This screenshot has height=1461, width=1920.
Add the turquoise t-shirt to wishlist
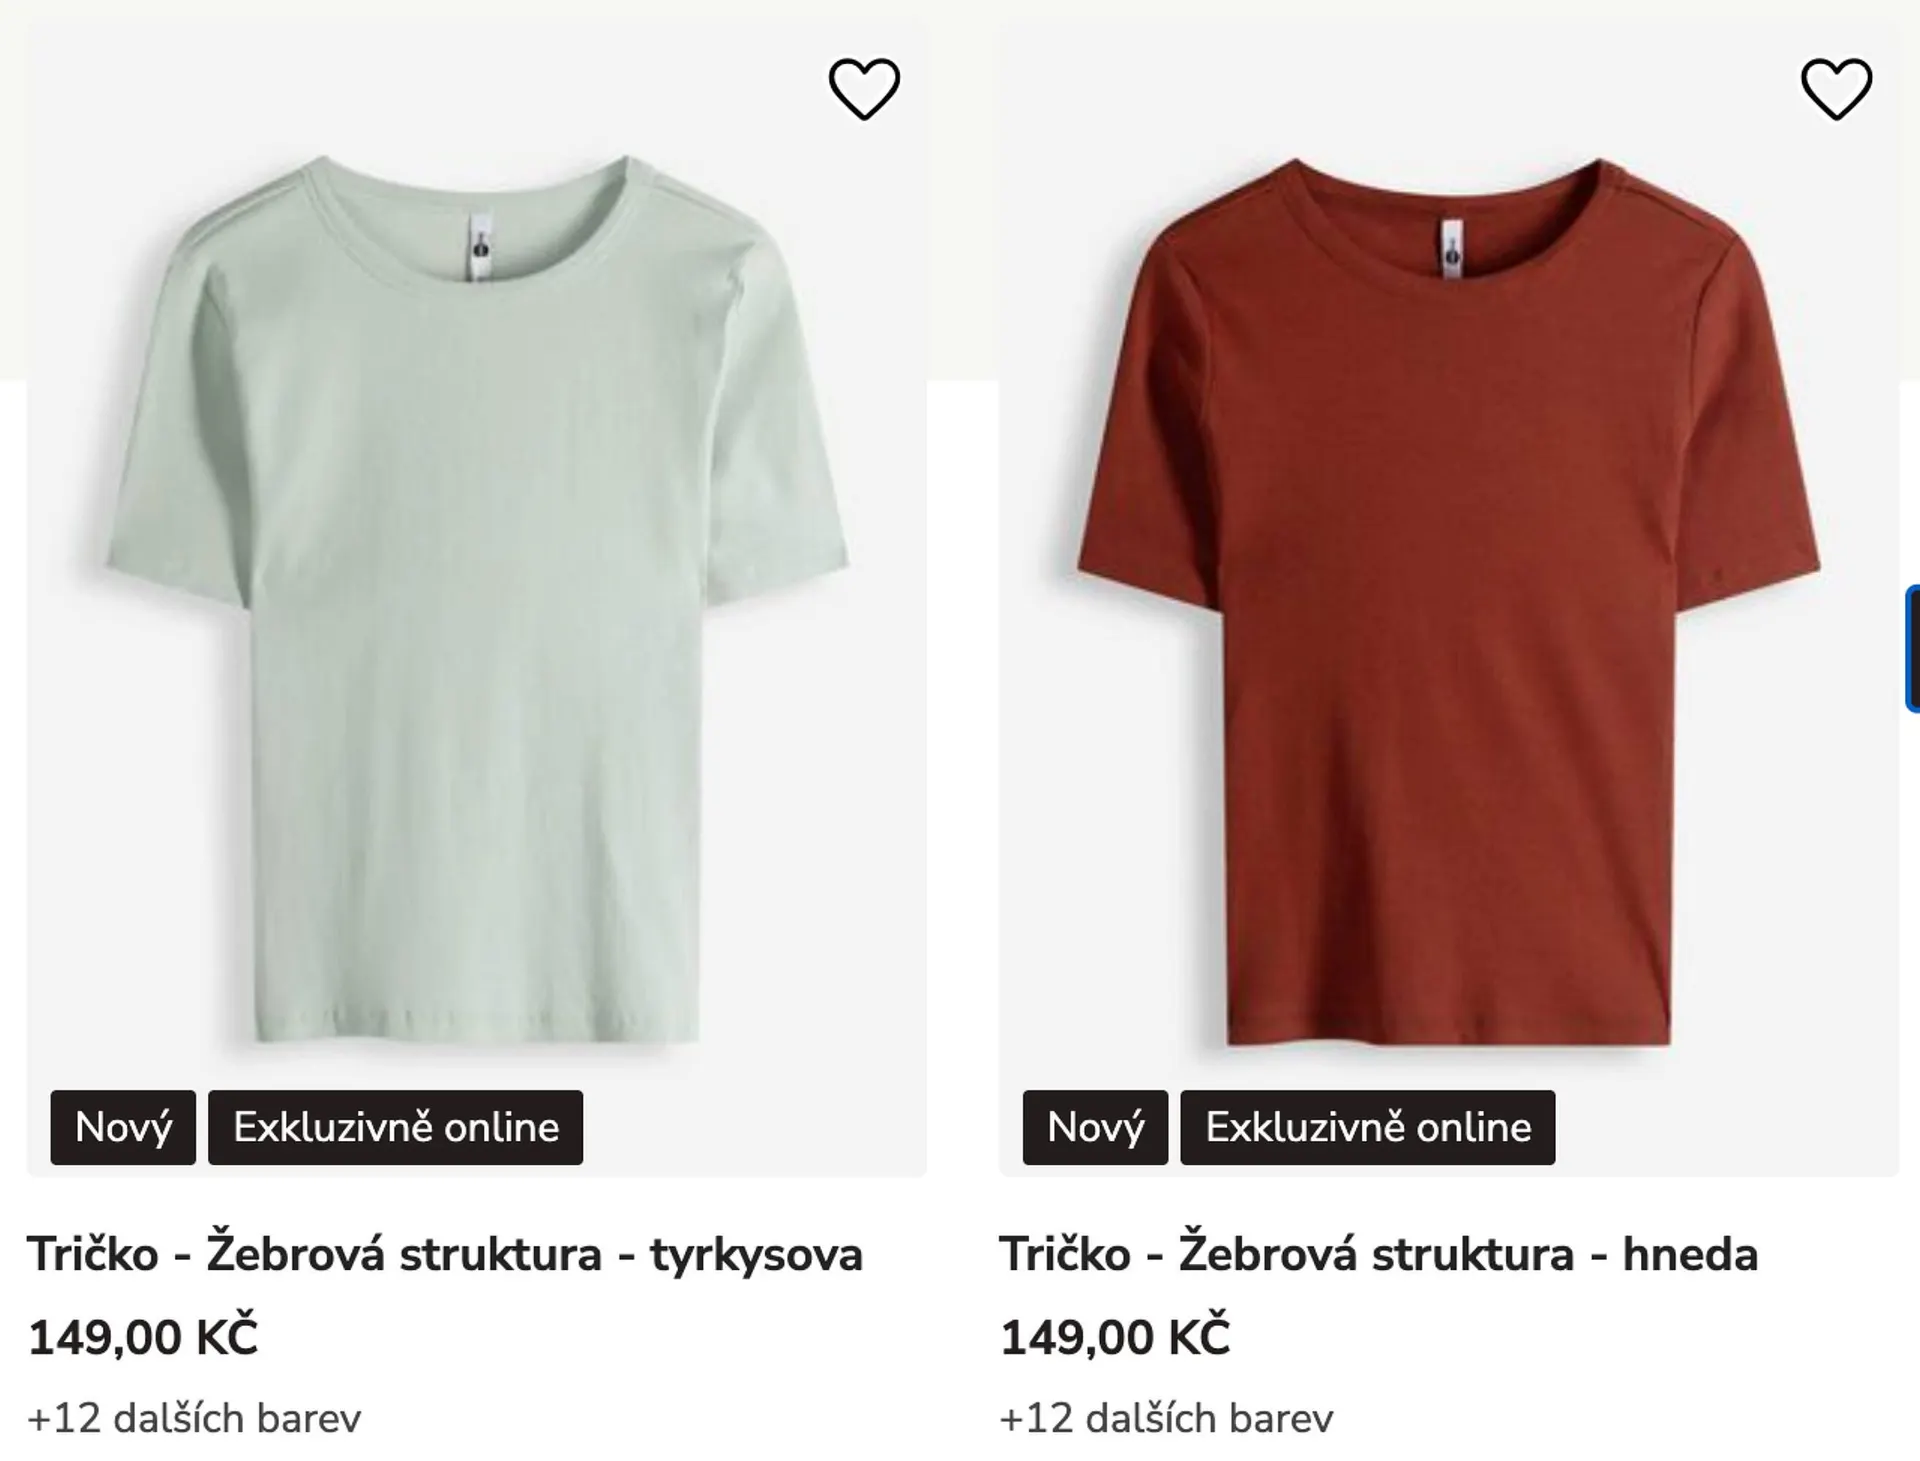[864, 89]
